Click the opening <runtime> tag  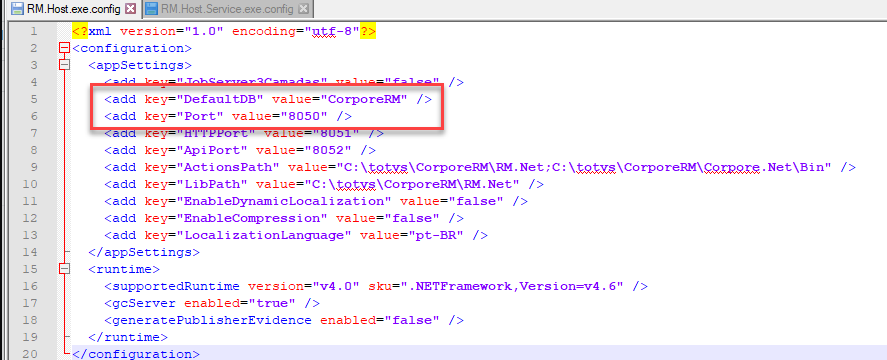pyautogui.click(x=124, y=269)
